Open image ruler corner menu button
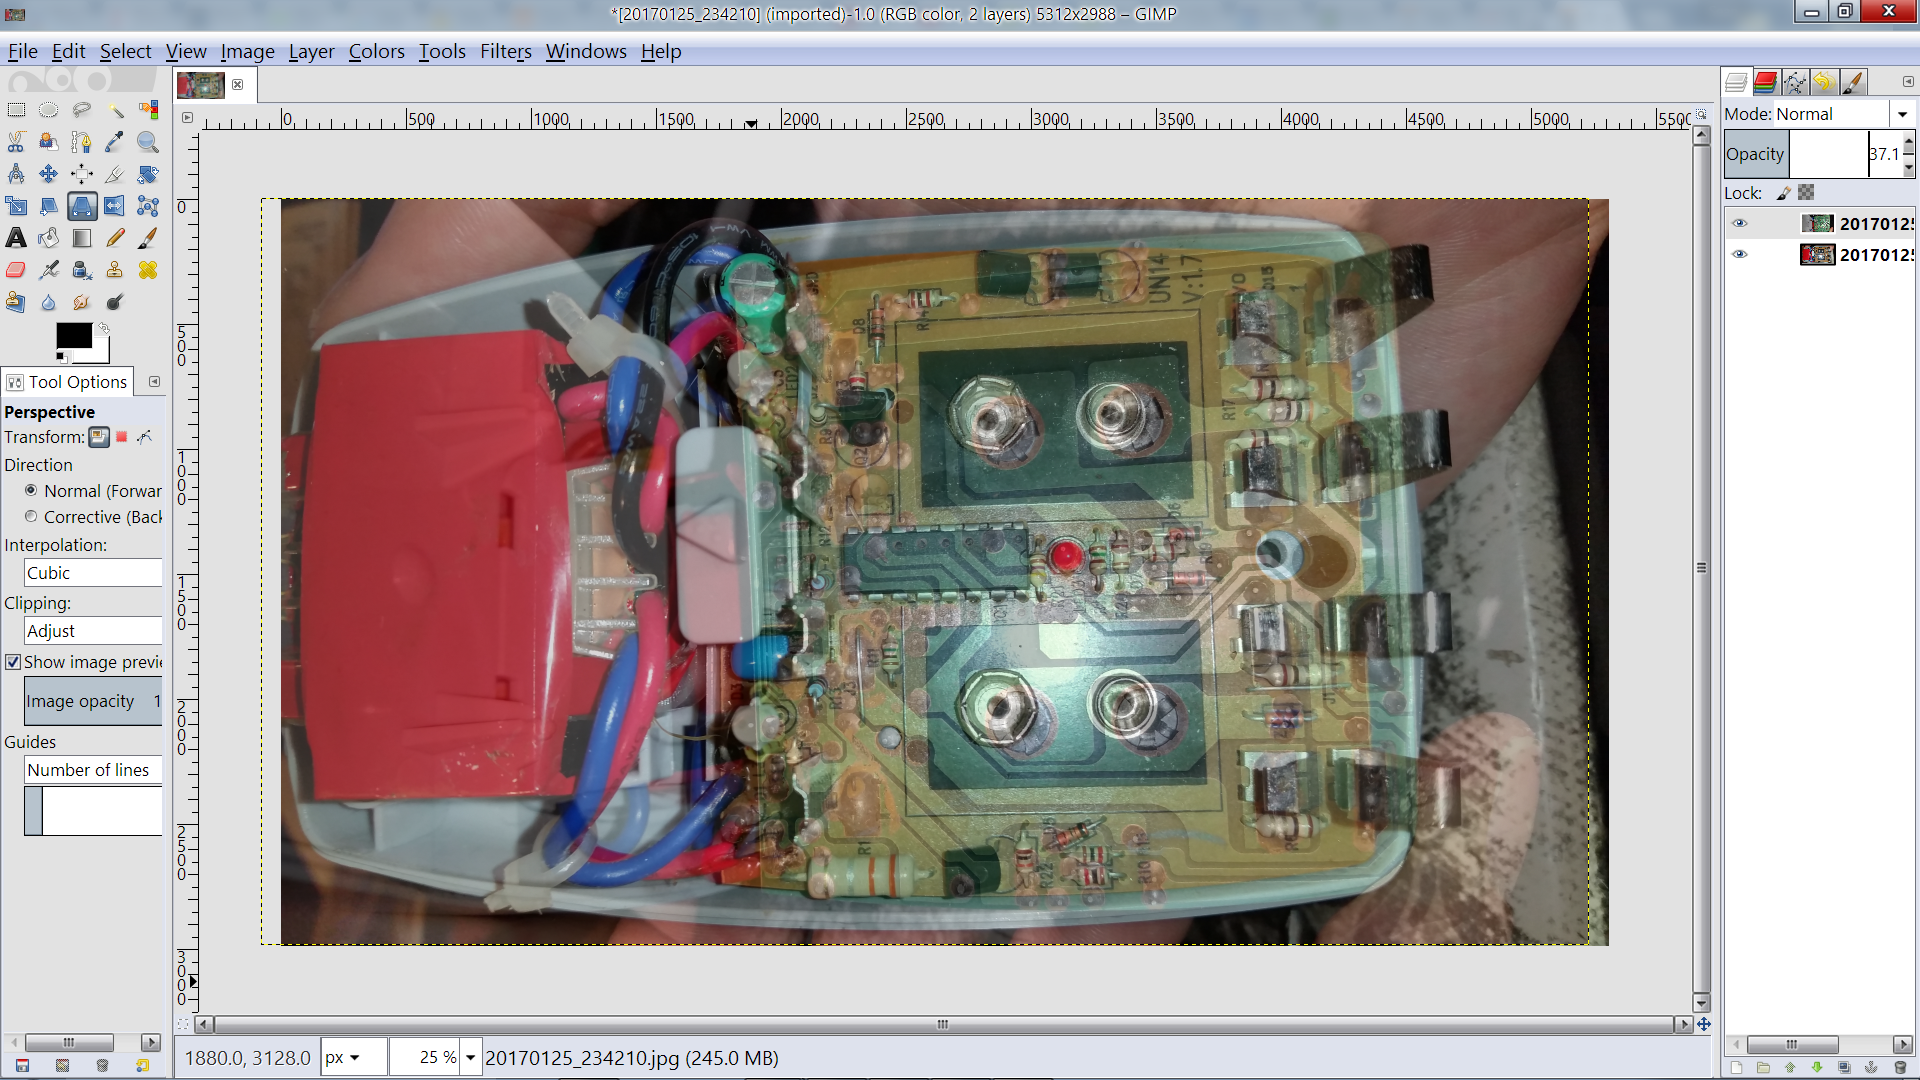Viewport: 1920px width, 1080px height. pyautogui.click(x=187, y=117)
